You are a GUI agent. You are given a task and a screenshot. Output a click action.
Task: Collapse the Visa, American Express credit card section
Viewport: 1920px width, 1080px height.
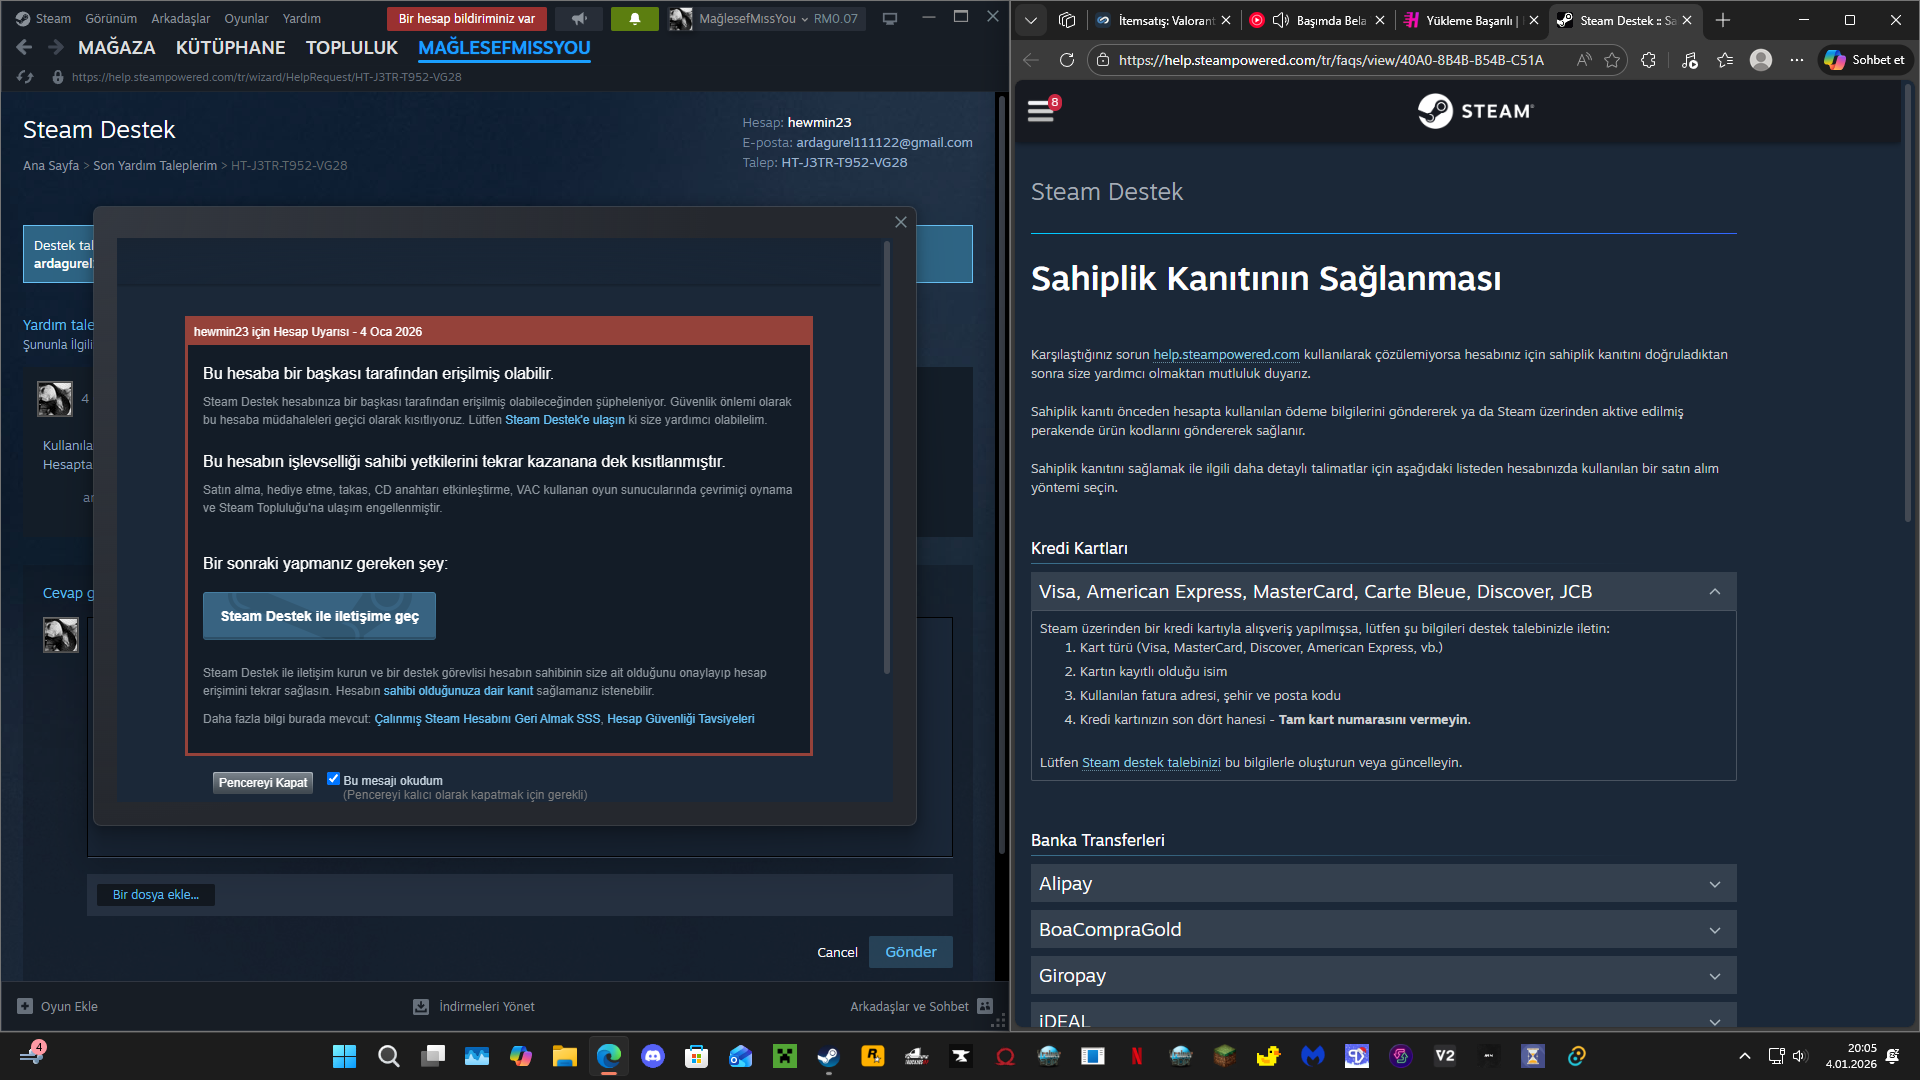(x=1383, y=592)
